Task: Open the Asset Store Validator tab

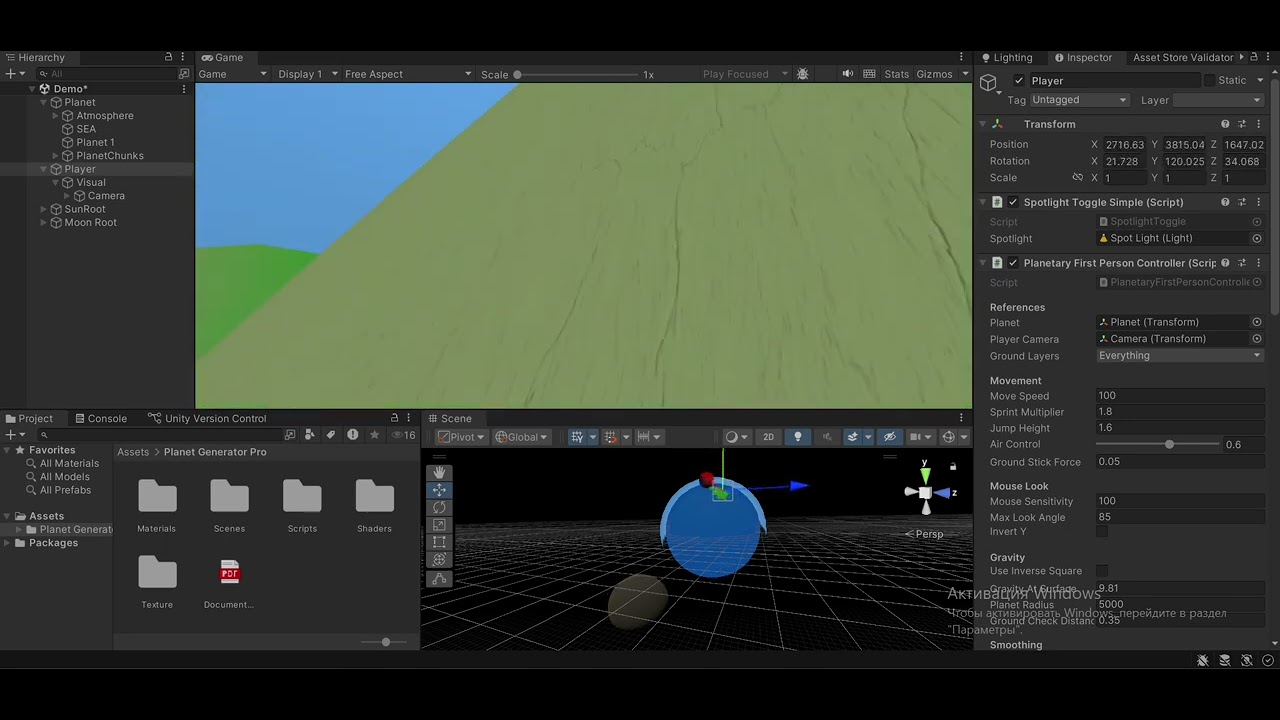Action: coord(1182,57)
